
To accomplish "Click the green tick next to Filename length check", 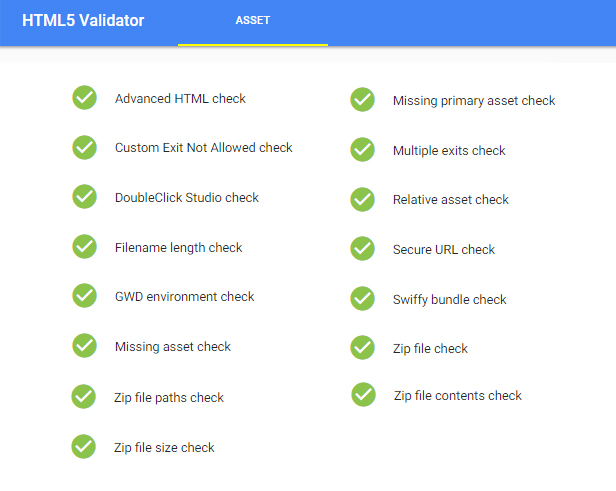I will tap(84, 247).
